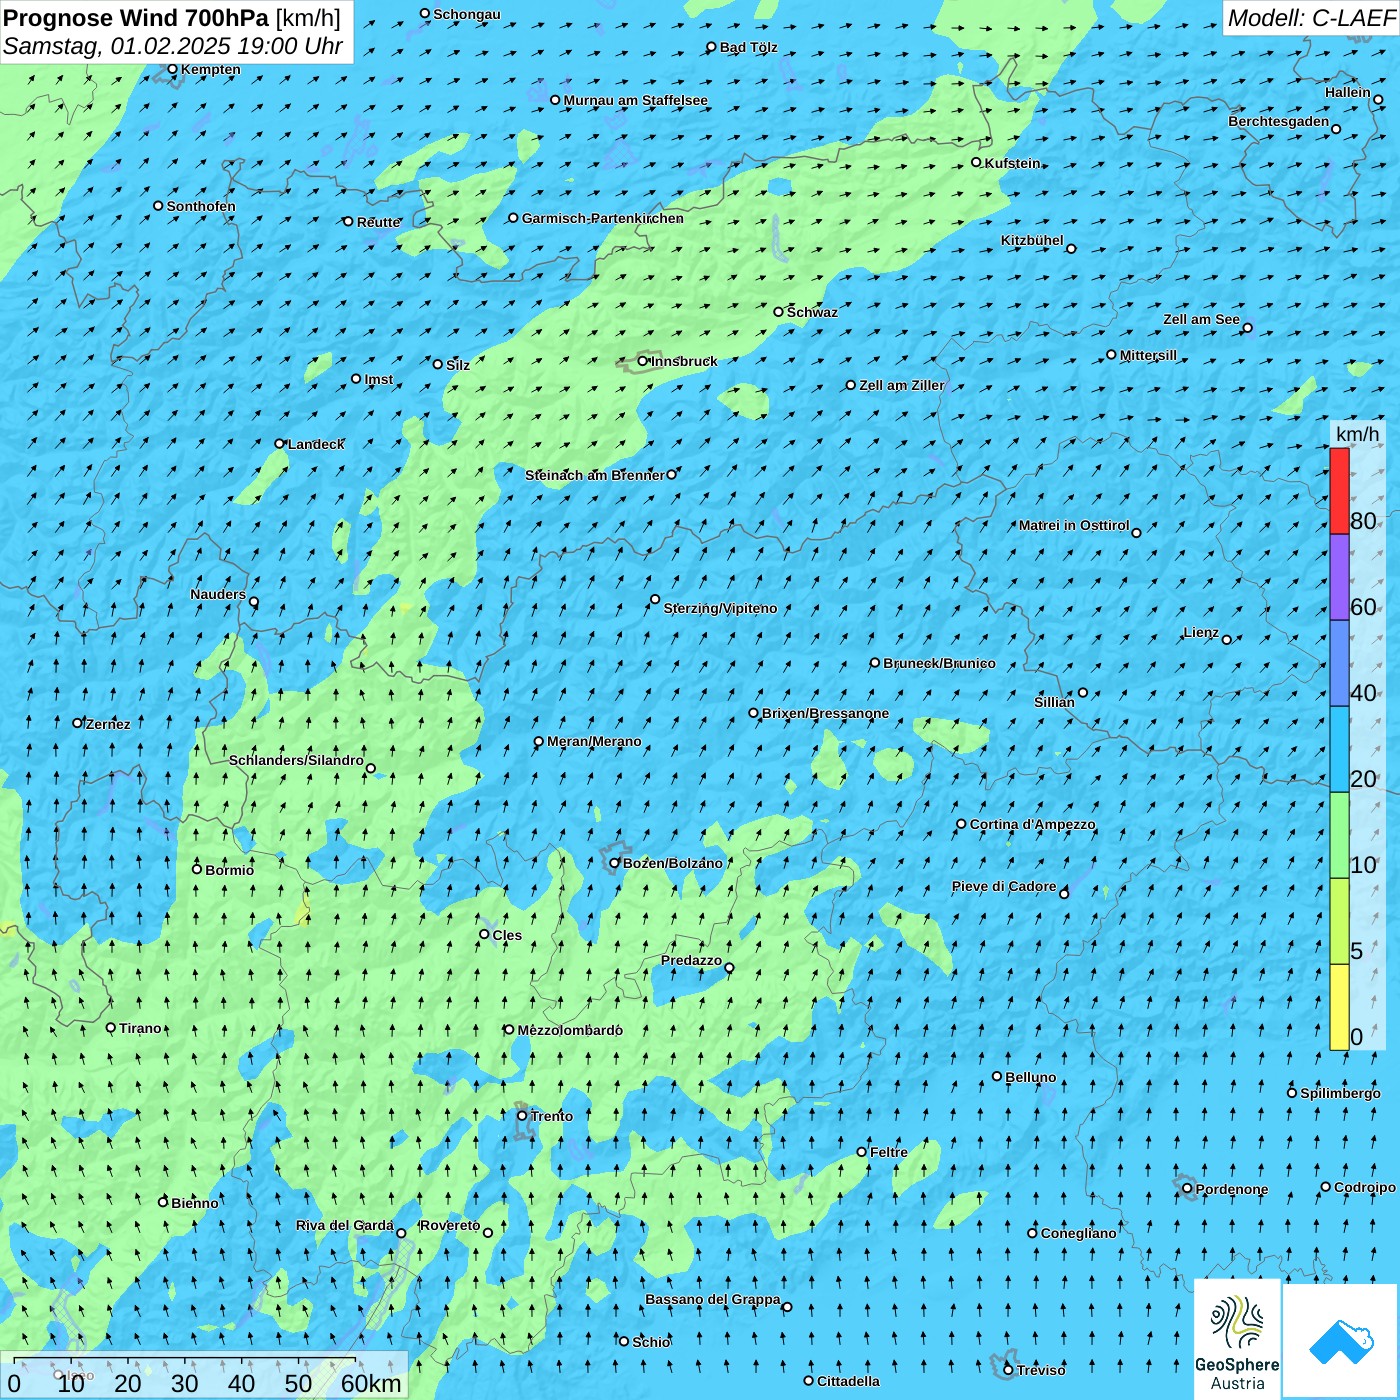Select the Sonthofen label
1400x1400 pixels.
(x=201, y=207)
